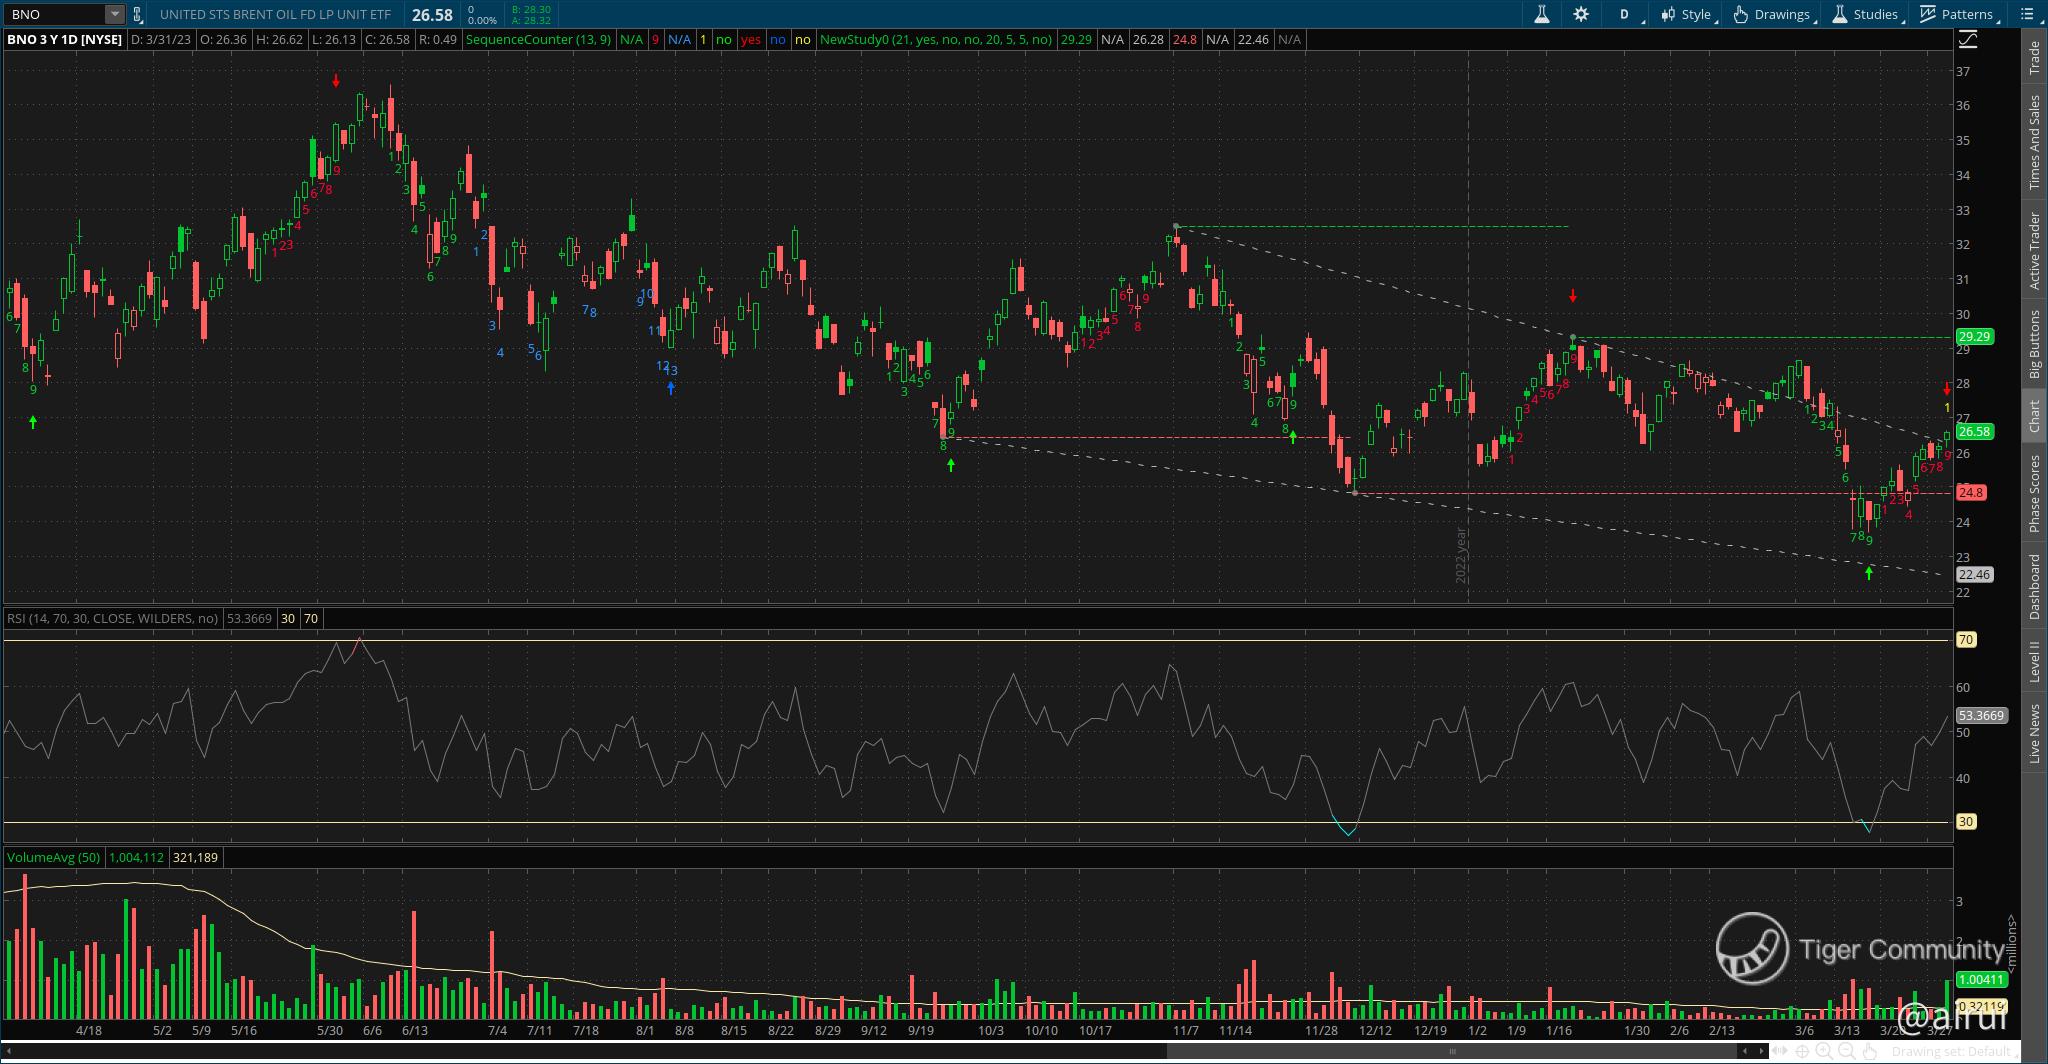Screen dimensions: 2048x1064
Task: Toggle the Level II side panel
Action: (2034, 663)
